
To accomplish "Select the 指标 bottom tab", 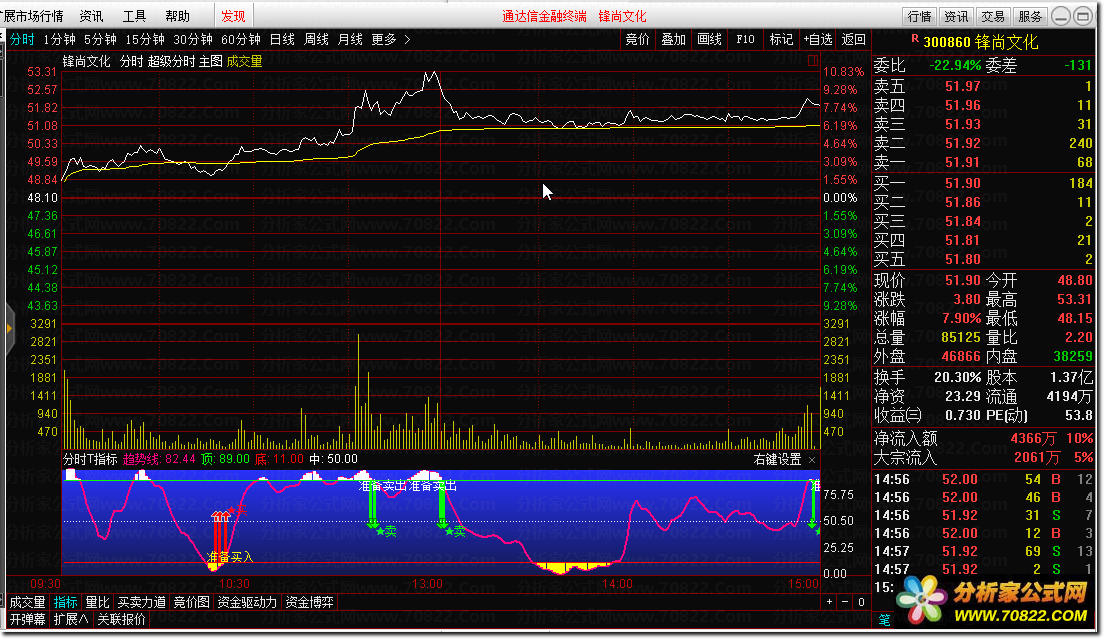I will (66, 602).
